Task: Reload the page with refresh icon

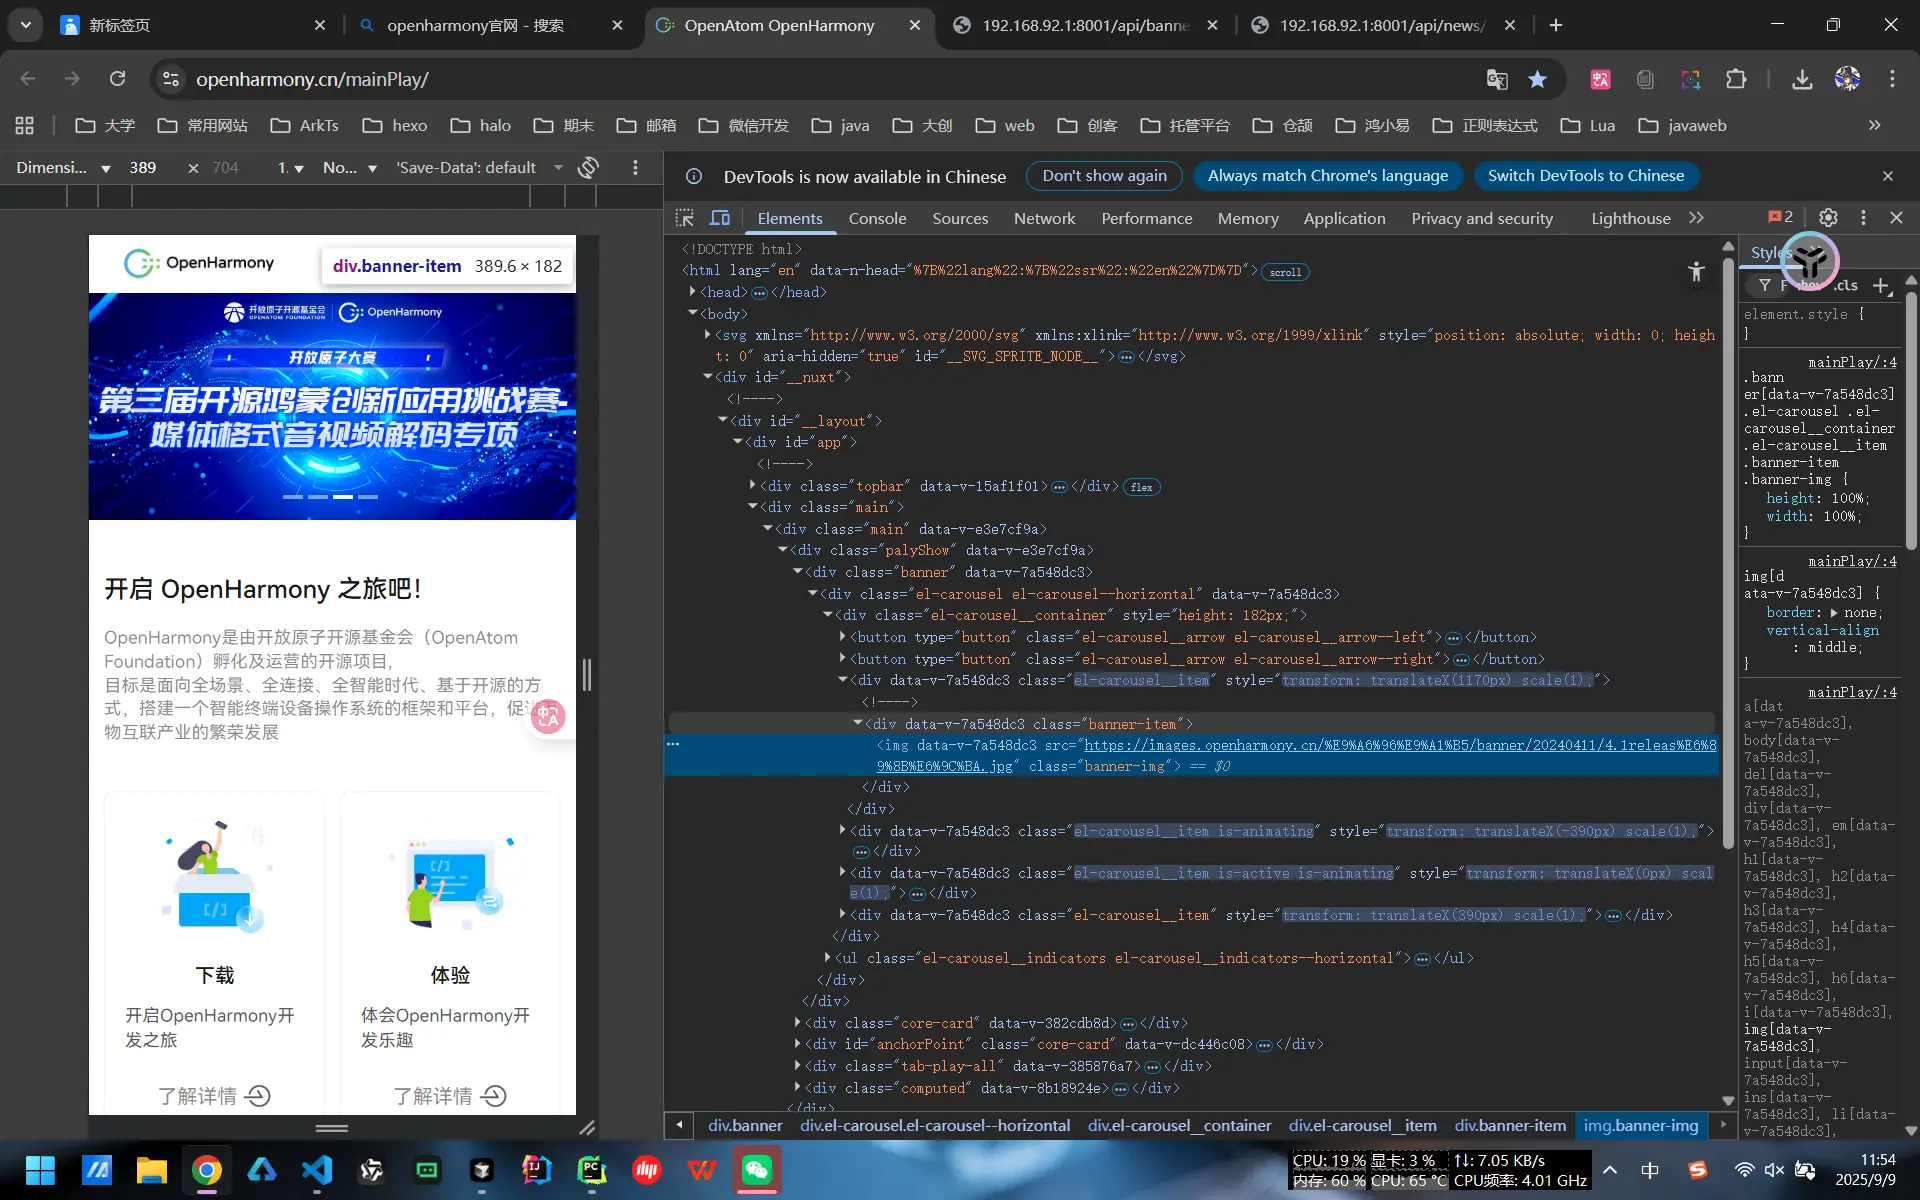Action: point(117,79)
